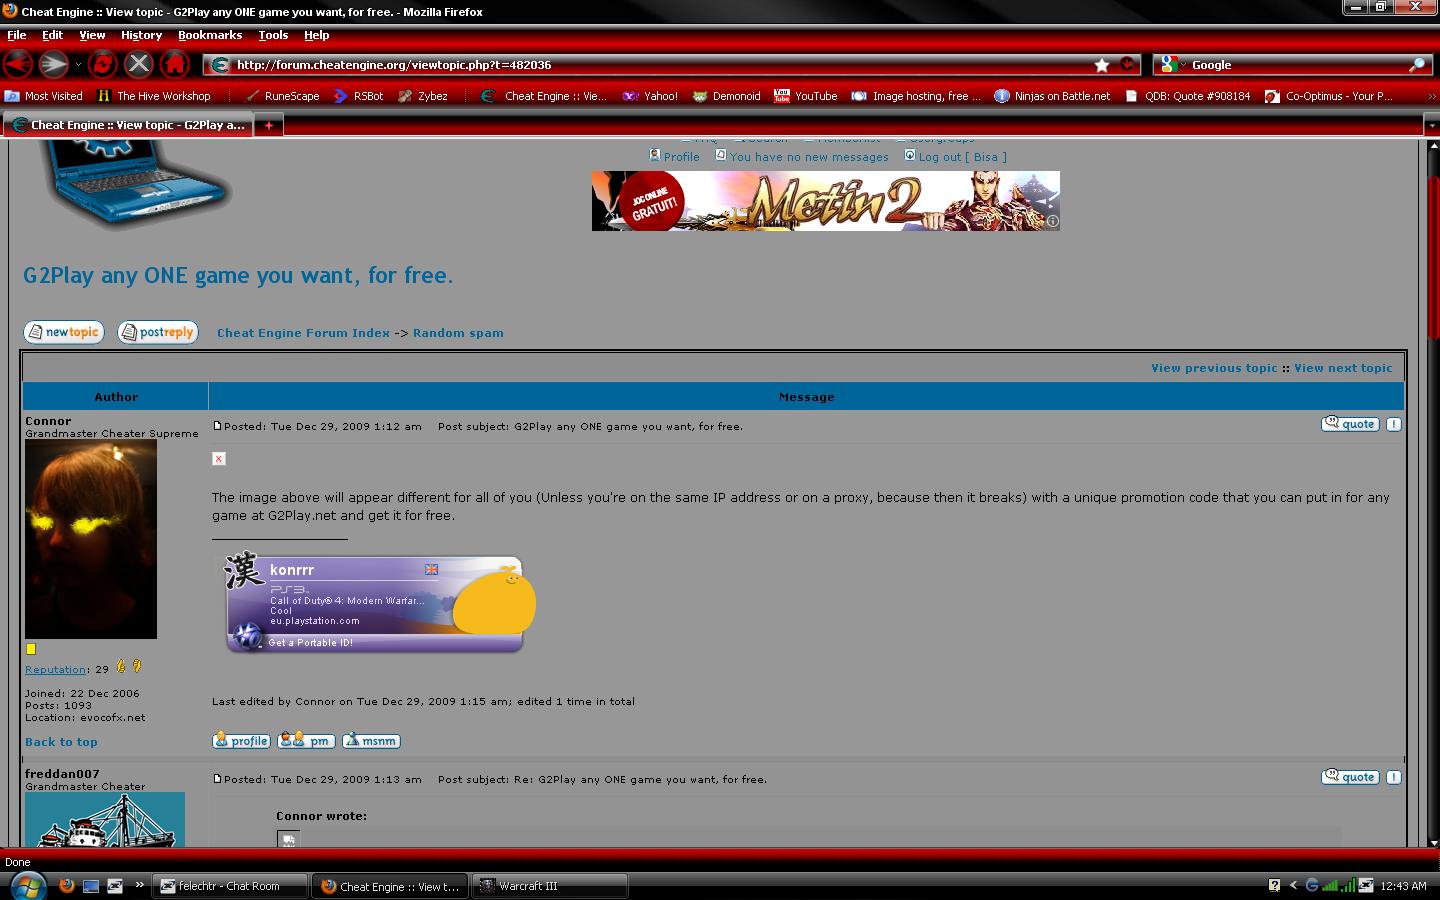This screenshot has width=1440, height=900.
Task: Click the broken image placeholder in Connor's post
Action: pyautogui.click(x=219, y=459)
